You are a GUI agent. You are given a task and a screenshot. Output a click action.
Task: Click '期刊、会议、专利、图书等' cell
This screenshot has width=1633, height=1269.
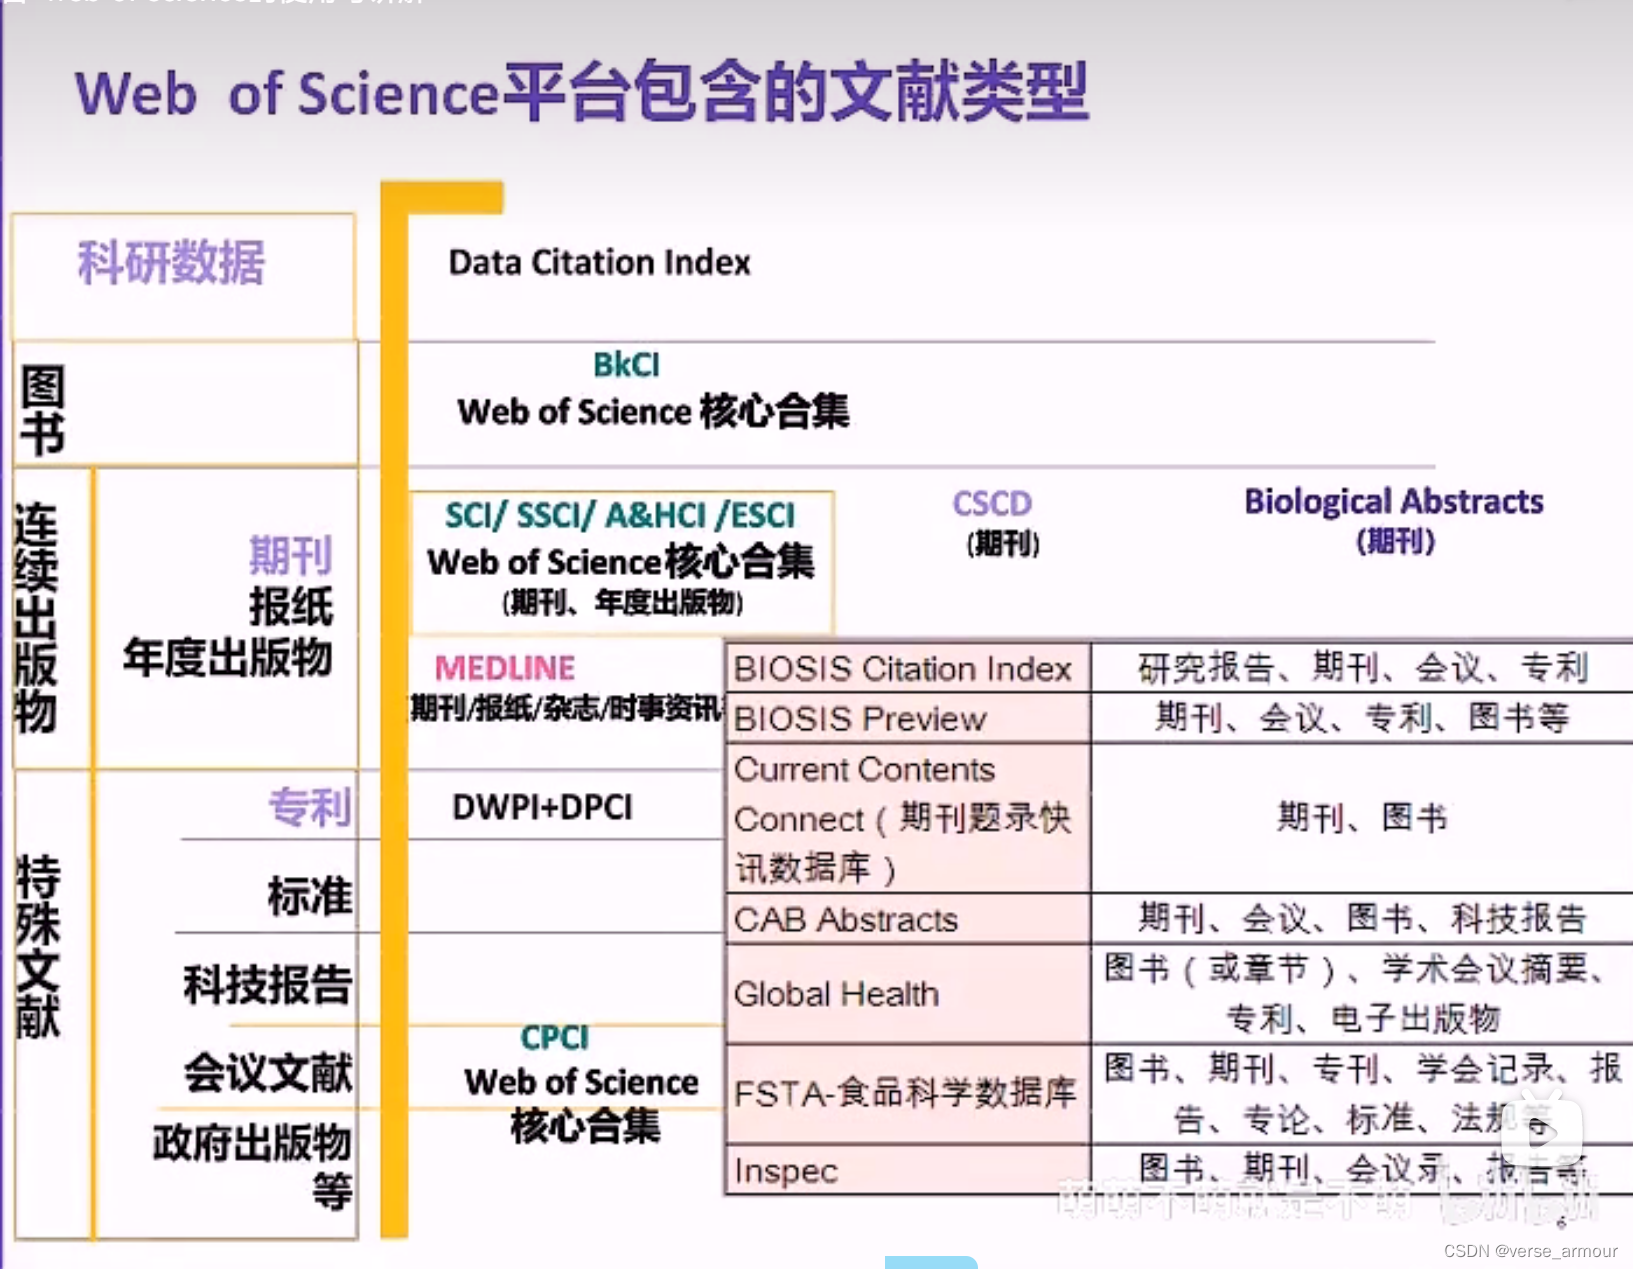tap(1362, 718)
